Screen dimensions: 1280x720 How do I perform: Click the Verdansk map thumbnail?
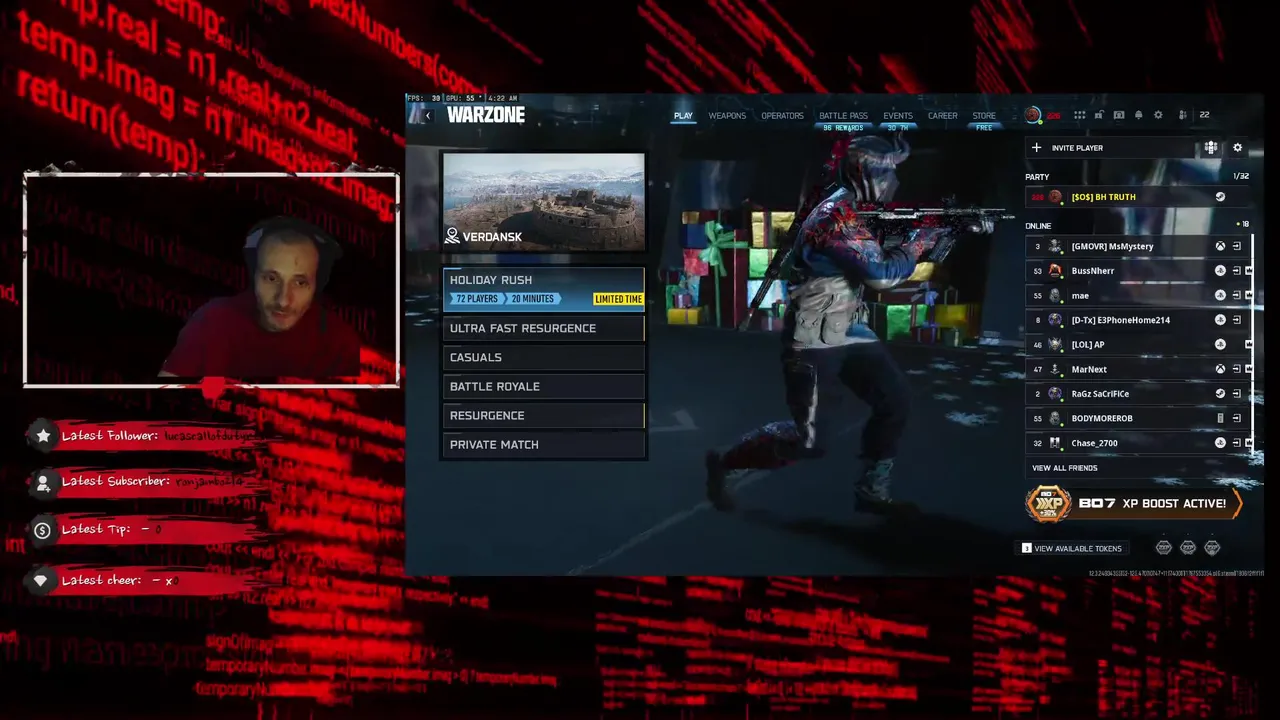click(544, 201)
